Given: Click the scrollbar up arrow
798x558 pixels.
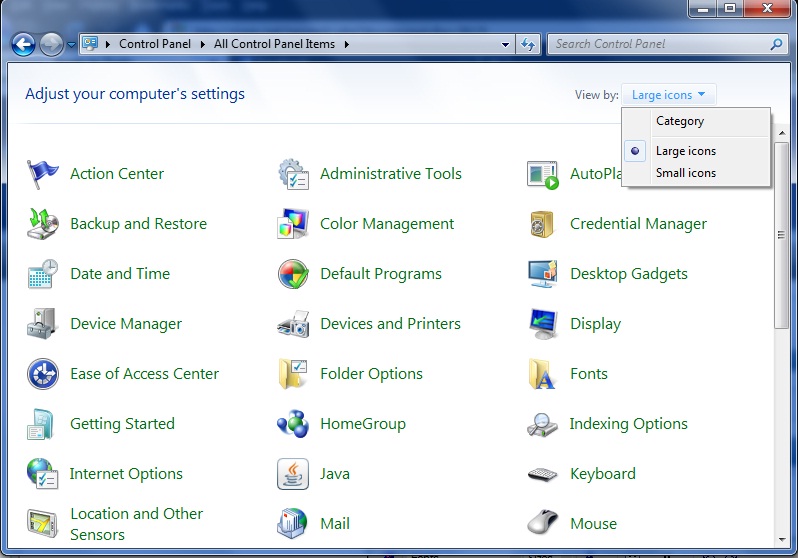Looking at the screenshot, I should click(781, 133).
